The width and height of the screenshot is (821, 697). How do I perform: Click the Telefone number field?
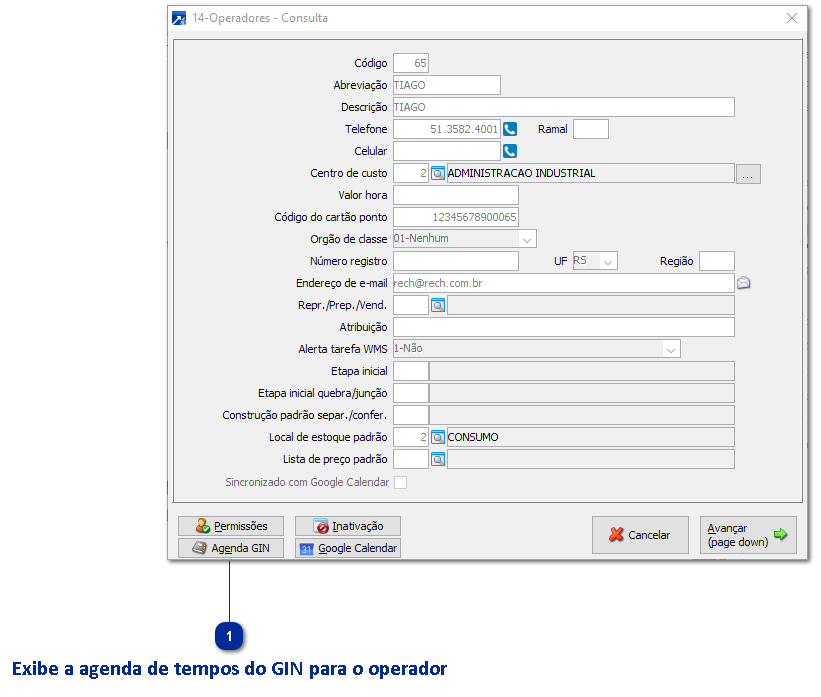click(447, 129)
